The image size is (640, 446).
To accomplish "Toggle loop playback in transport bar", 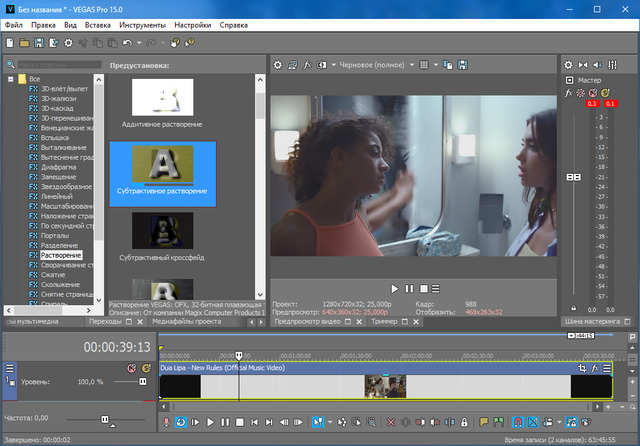I will 181,422.
